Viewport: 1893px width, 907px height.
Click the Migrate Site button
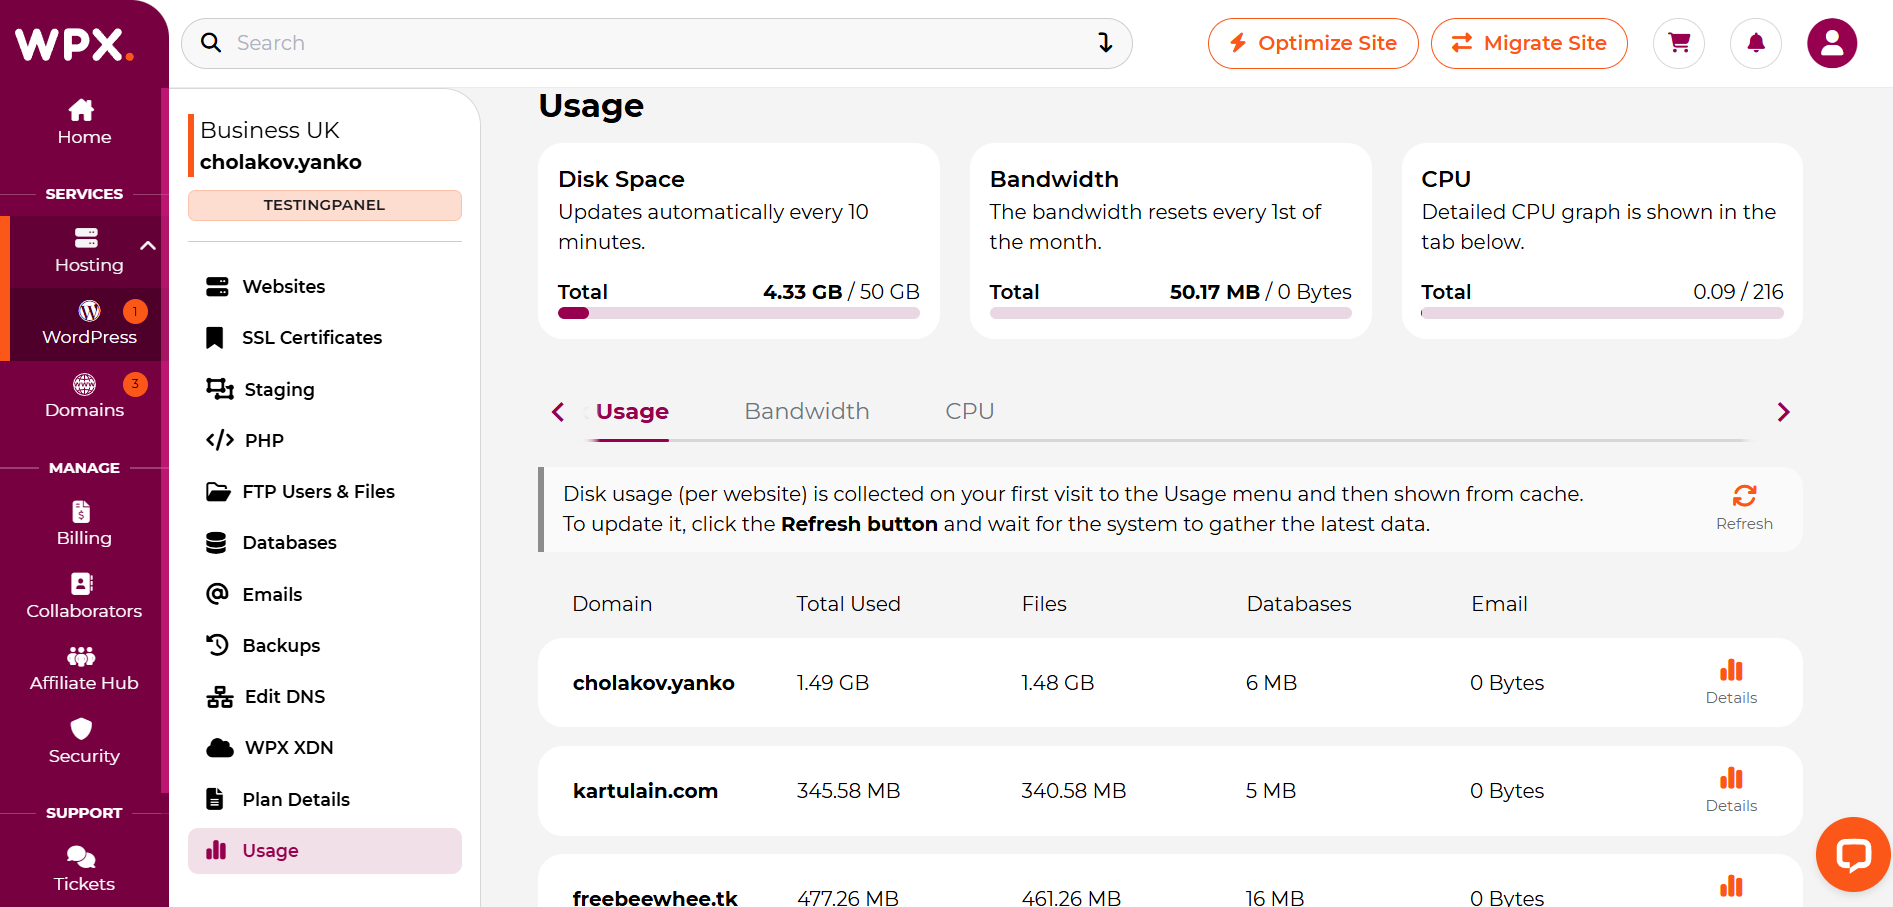(x=1529, y=43)
